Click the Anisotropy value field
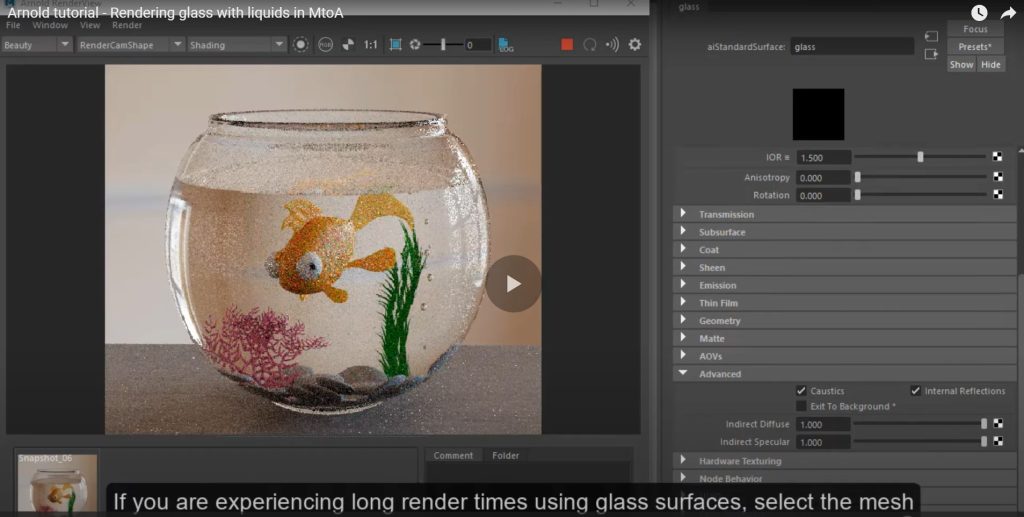The height and width of the screenshot is (517, 1024). coord(824,178)
